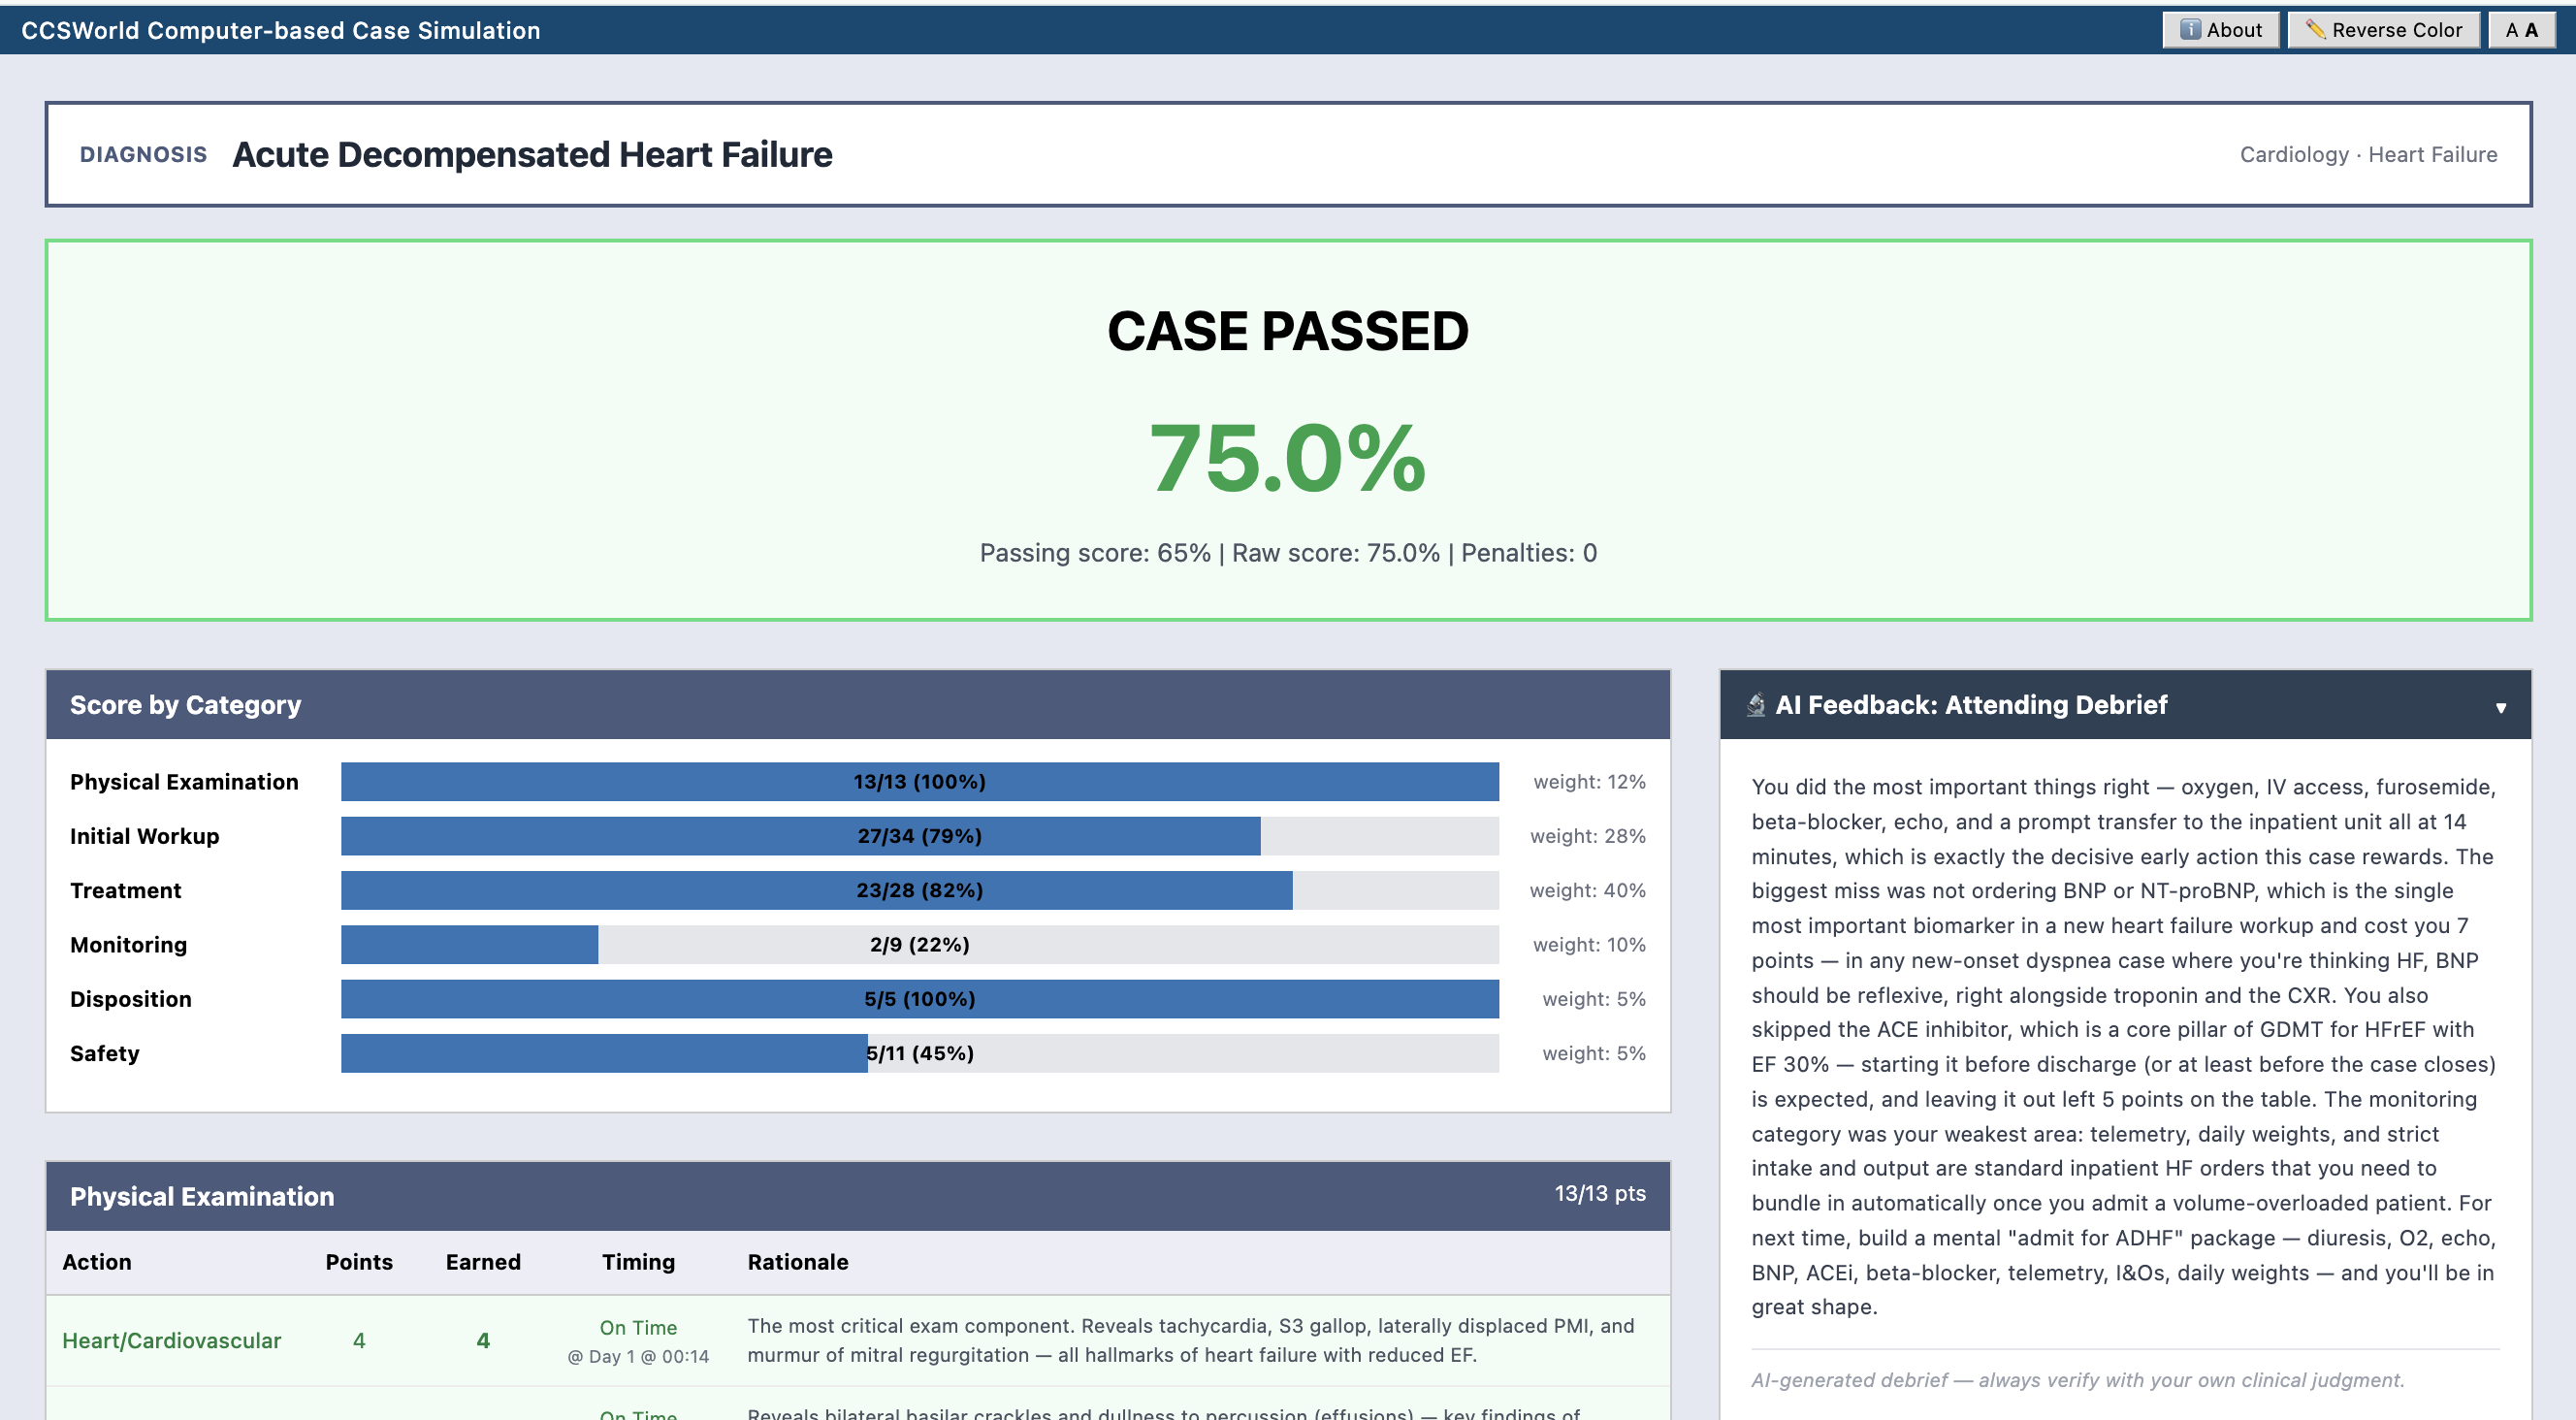Click the Treatment category label

tap(126, 890)
